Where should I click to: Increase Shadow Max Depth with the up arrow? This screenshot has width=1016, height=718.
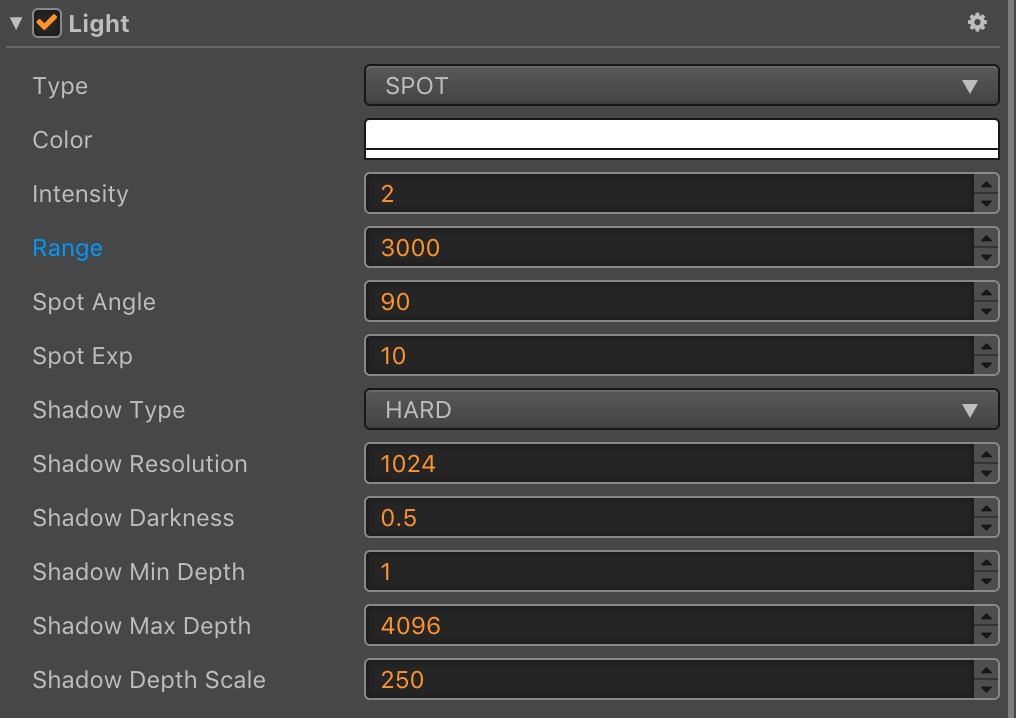click(x=986, y=616)
